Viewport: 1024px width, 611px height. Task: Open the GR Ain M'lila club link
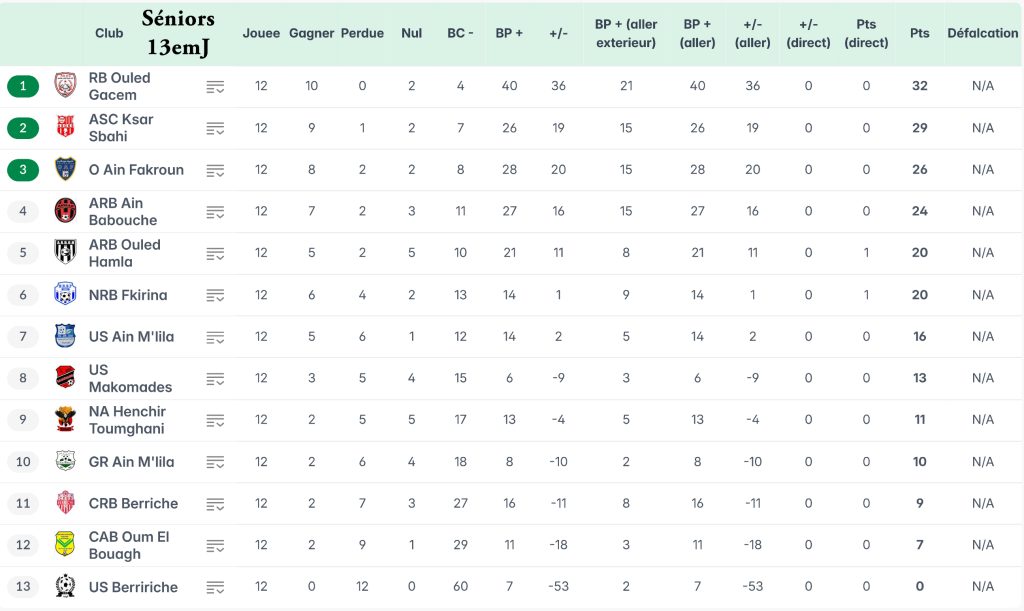coord(131,462)
